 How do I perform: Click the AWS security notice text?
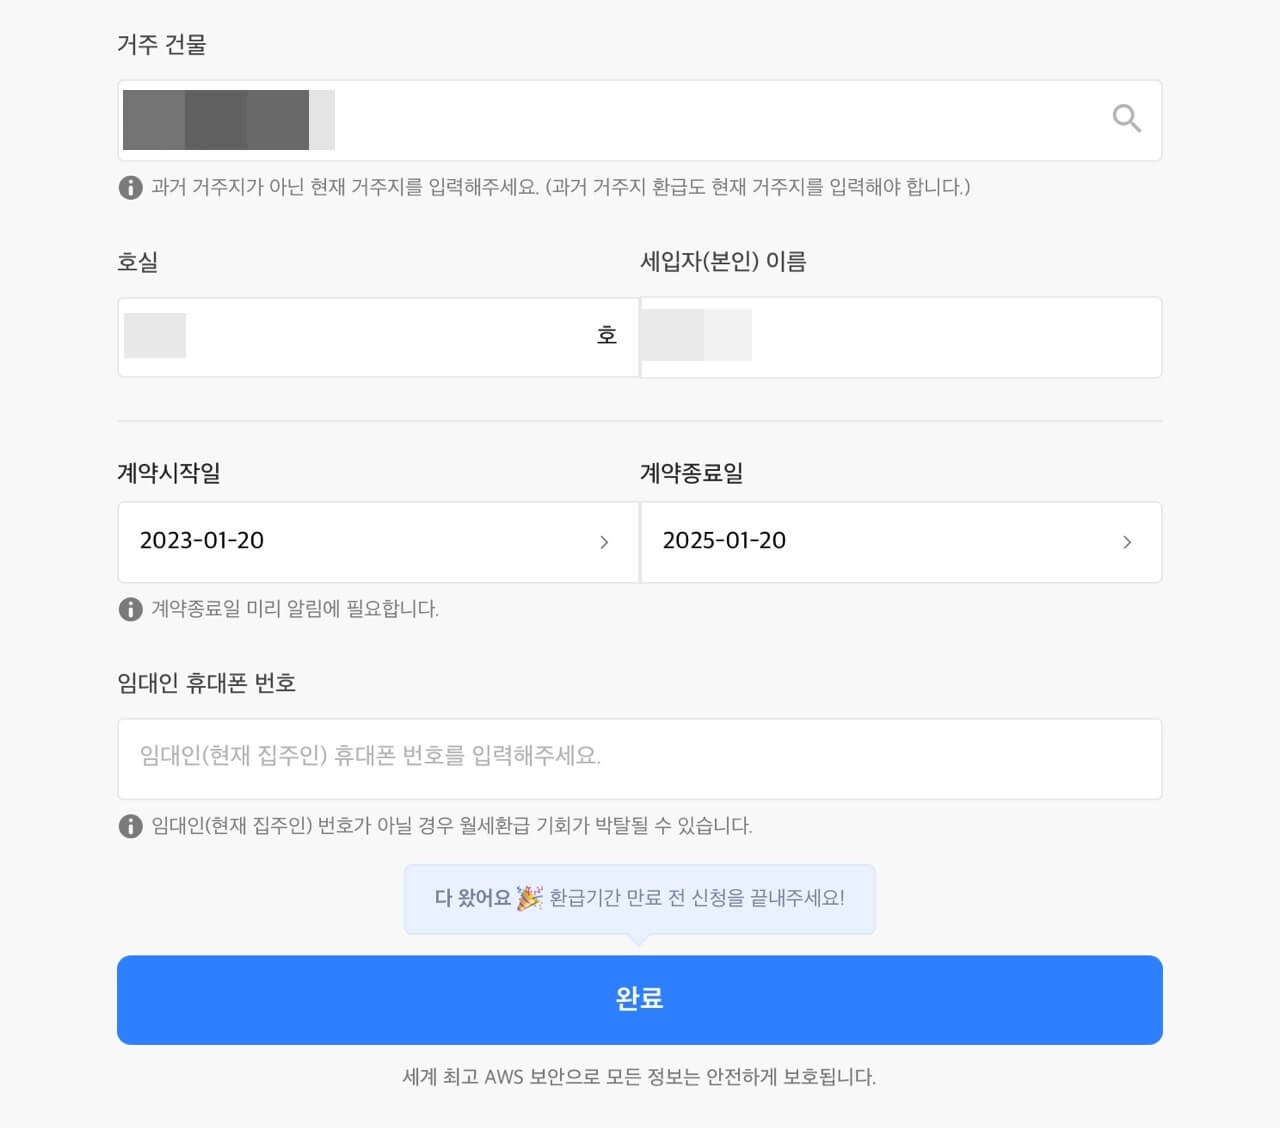coord(639,1077)
